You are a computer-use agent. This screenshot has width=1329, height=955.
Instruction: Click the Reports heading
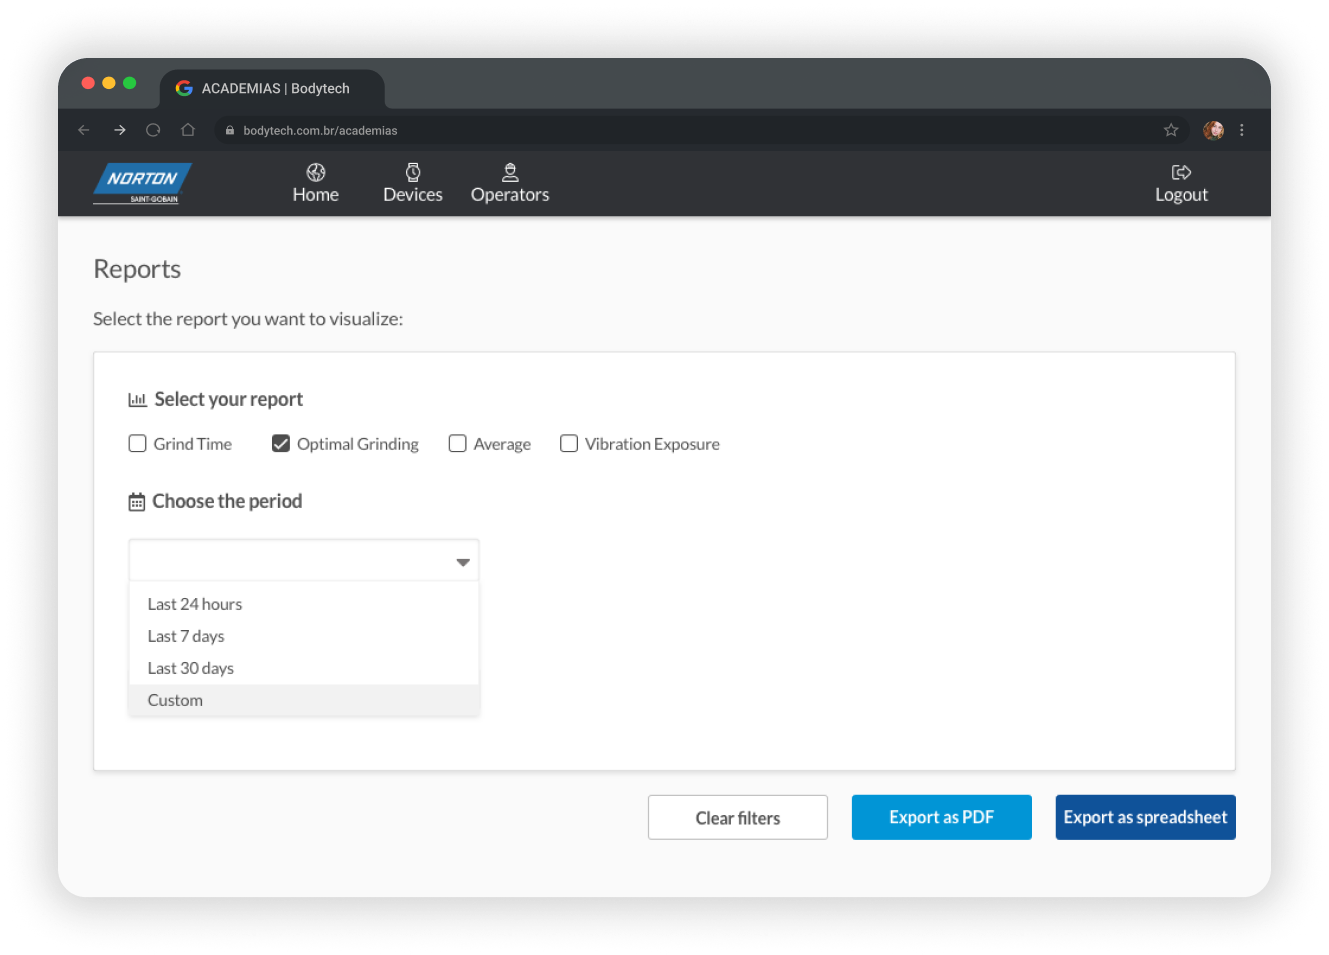137,269
